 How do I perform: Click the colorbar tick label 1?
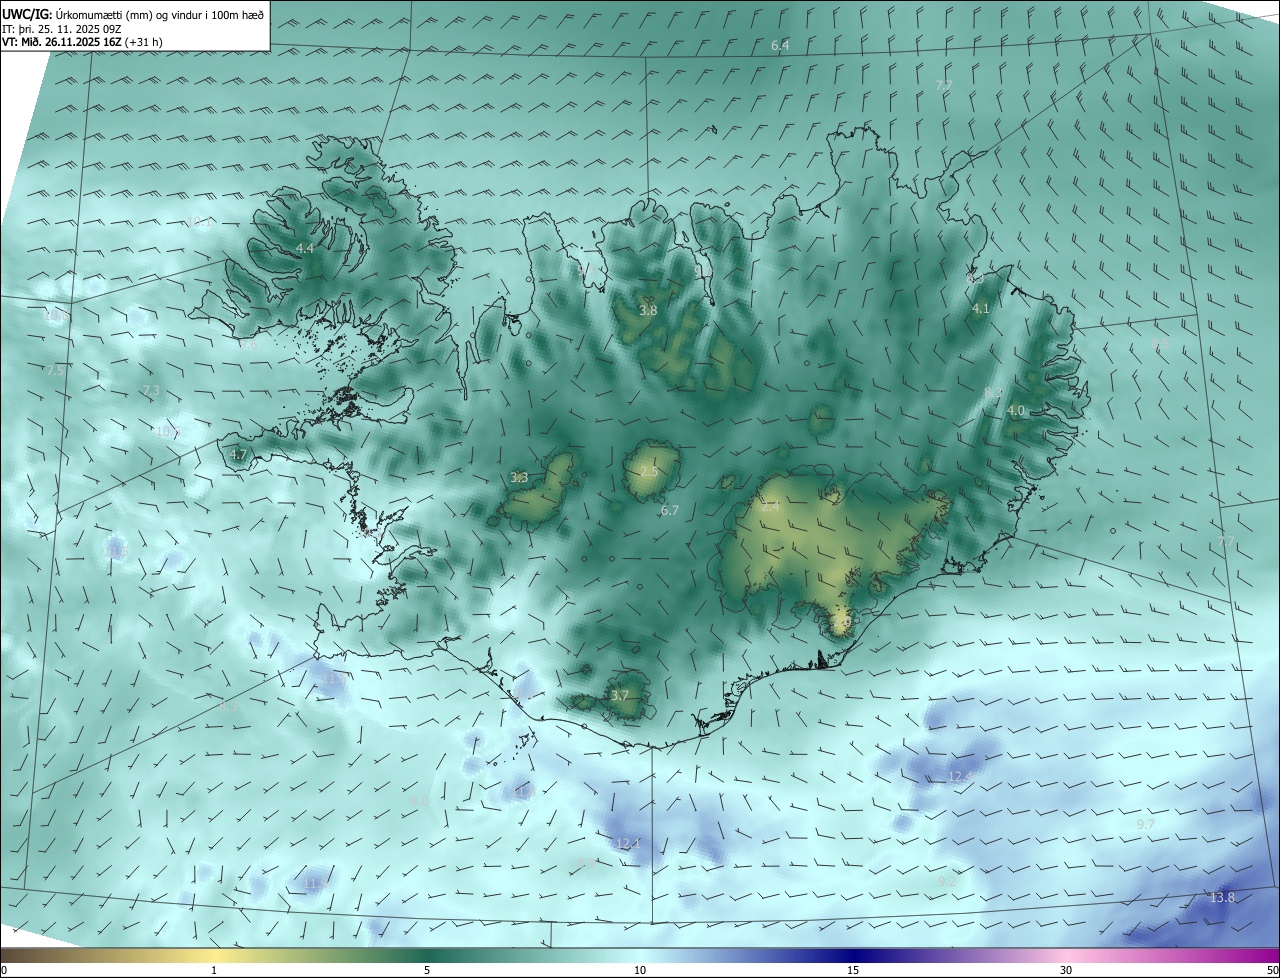pyautogui.click(x=214, y=970)
